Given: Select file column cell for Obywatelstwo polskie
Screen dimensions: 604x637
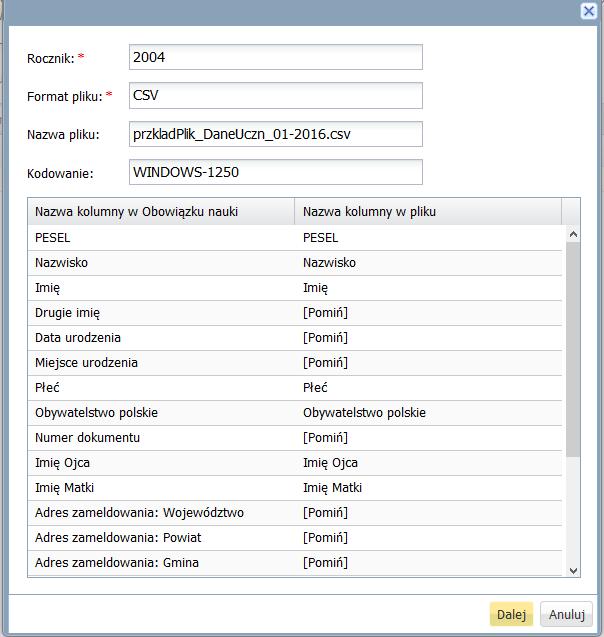Looking at the screenshot, I should pyautogui.click(x=428, y=413).
